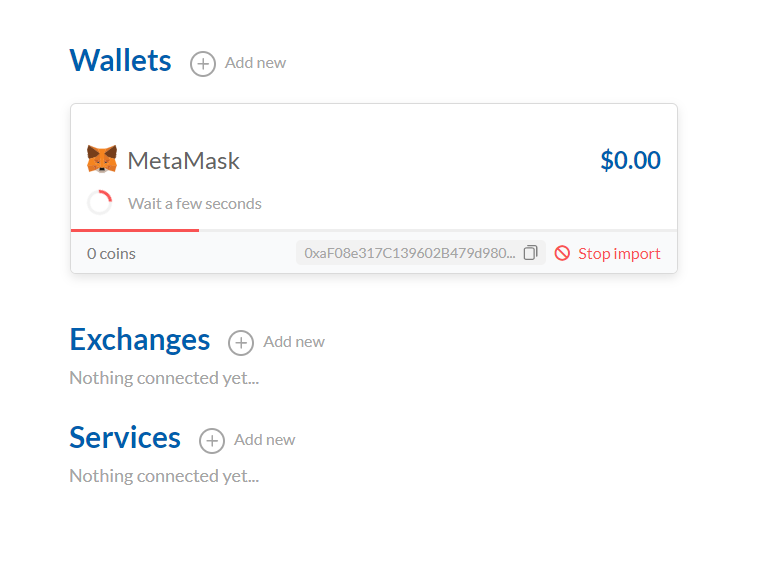Open the MetaMask wallet name
The height and width of the screenshot is (578, 758).
183,161
